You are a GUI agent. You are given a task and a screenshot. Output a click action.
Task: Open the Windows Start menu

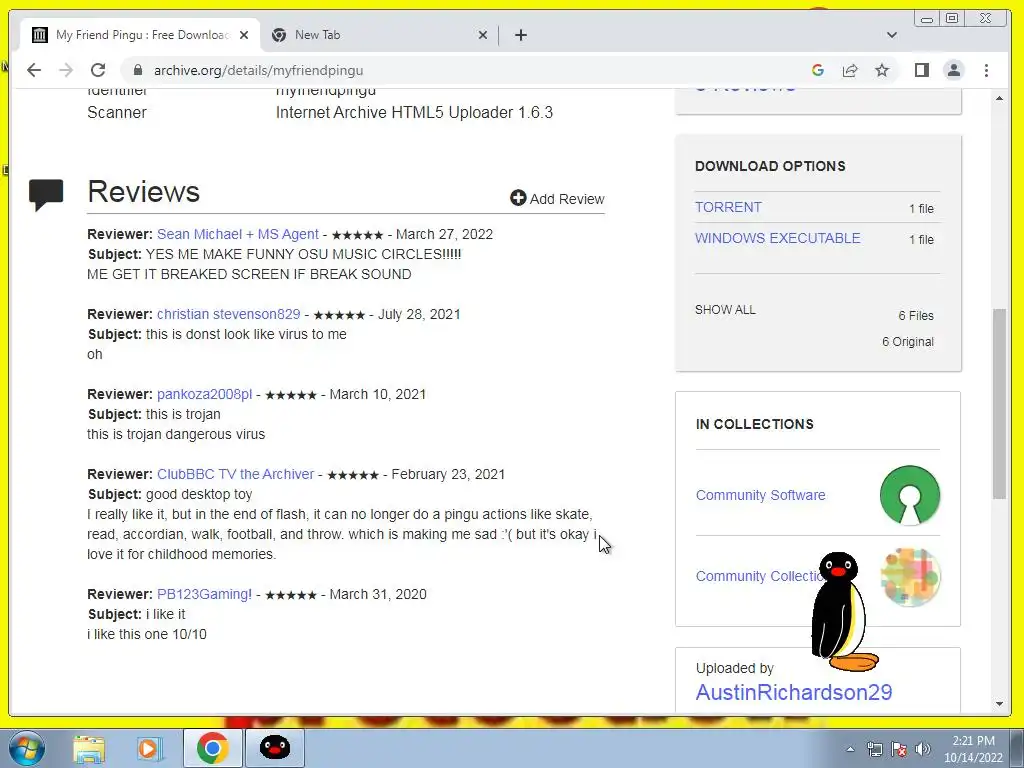(x=26, y=748)
